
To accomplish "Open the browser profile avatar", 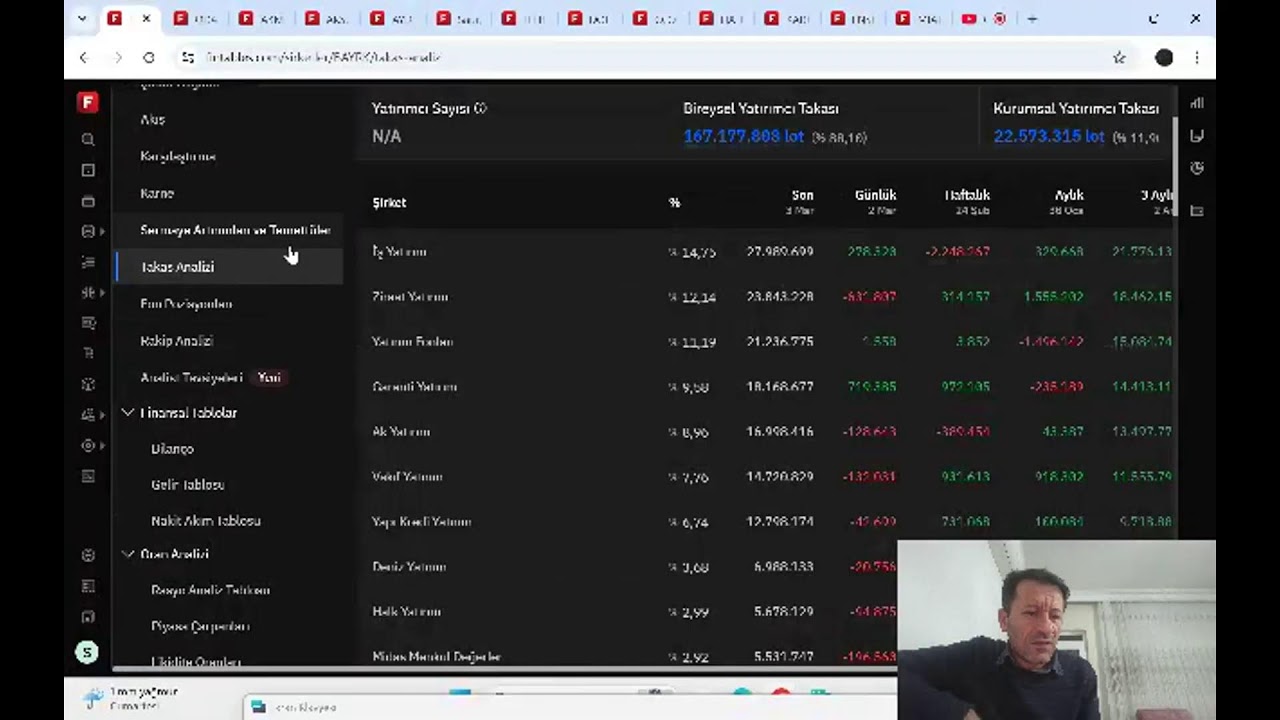I will click(x=1164, y=57).
